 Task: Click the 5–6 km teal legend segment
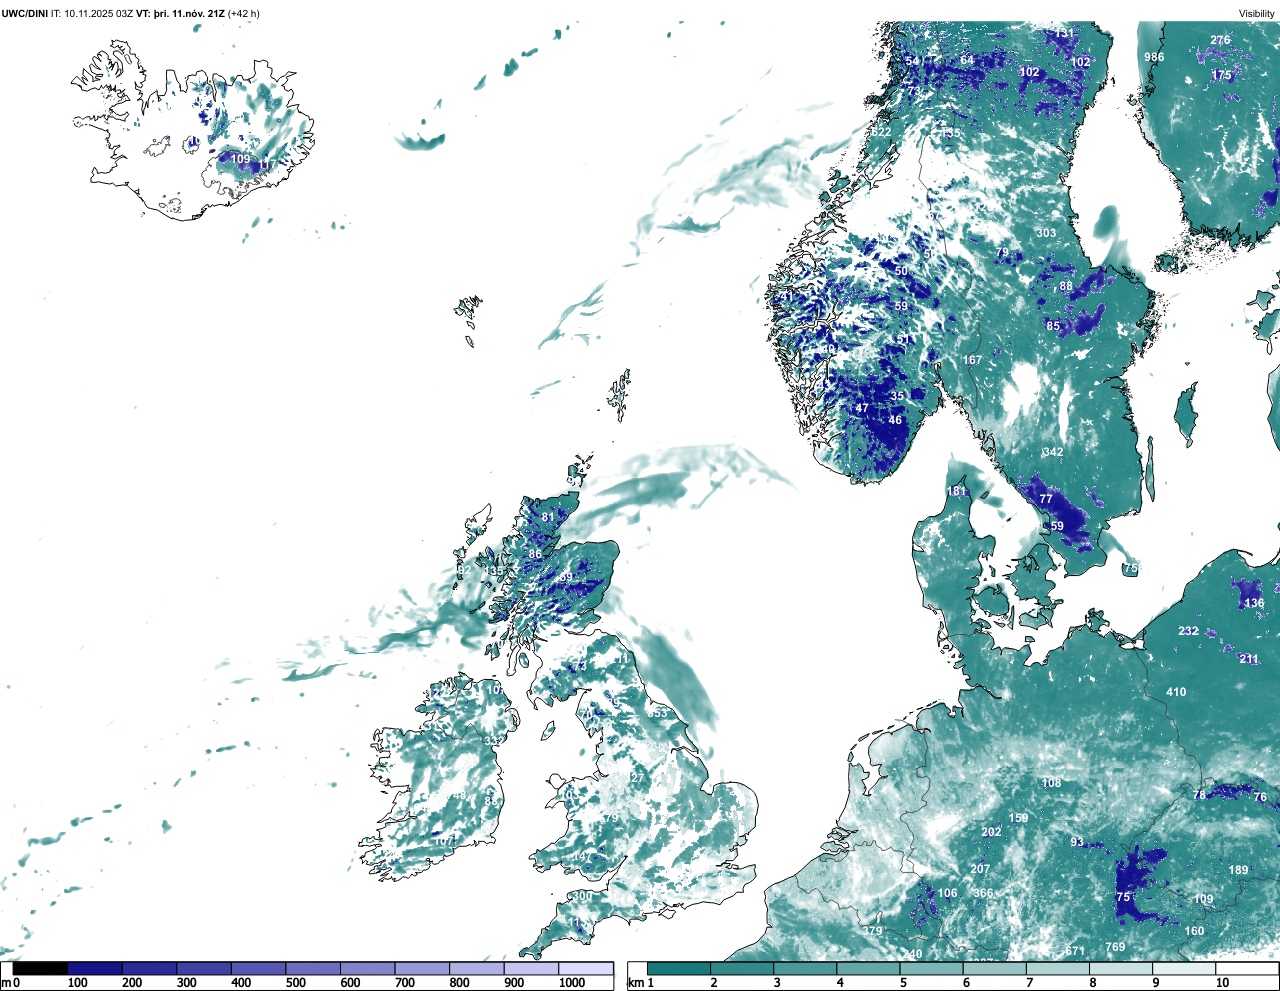[932, 968]
